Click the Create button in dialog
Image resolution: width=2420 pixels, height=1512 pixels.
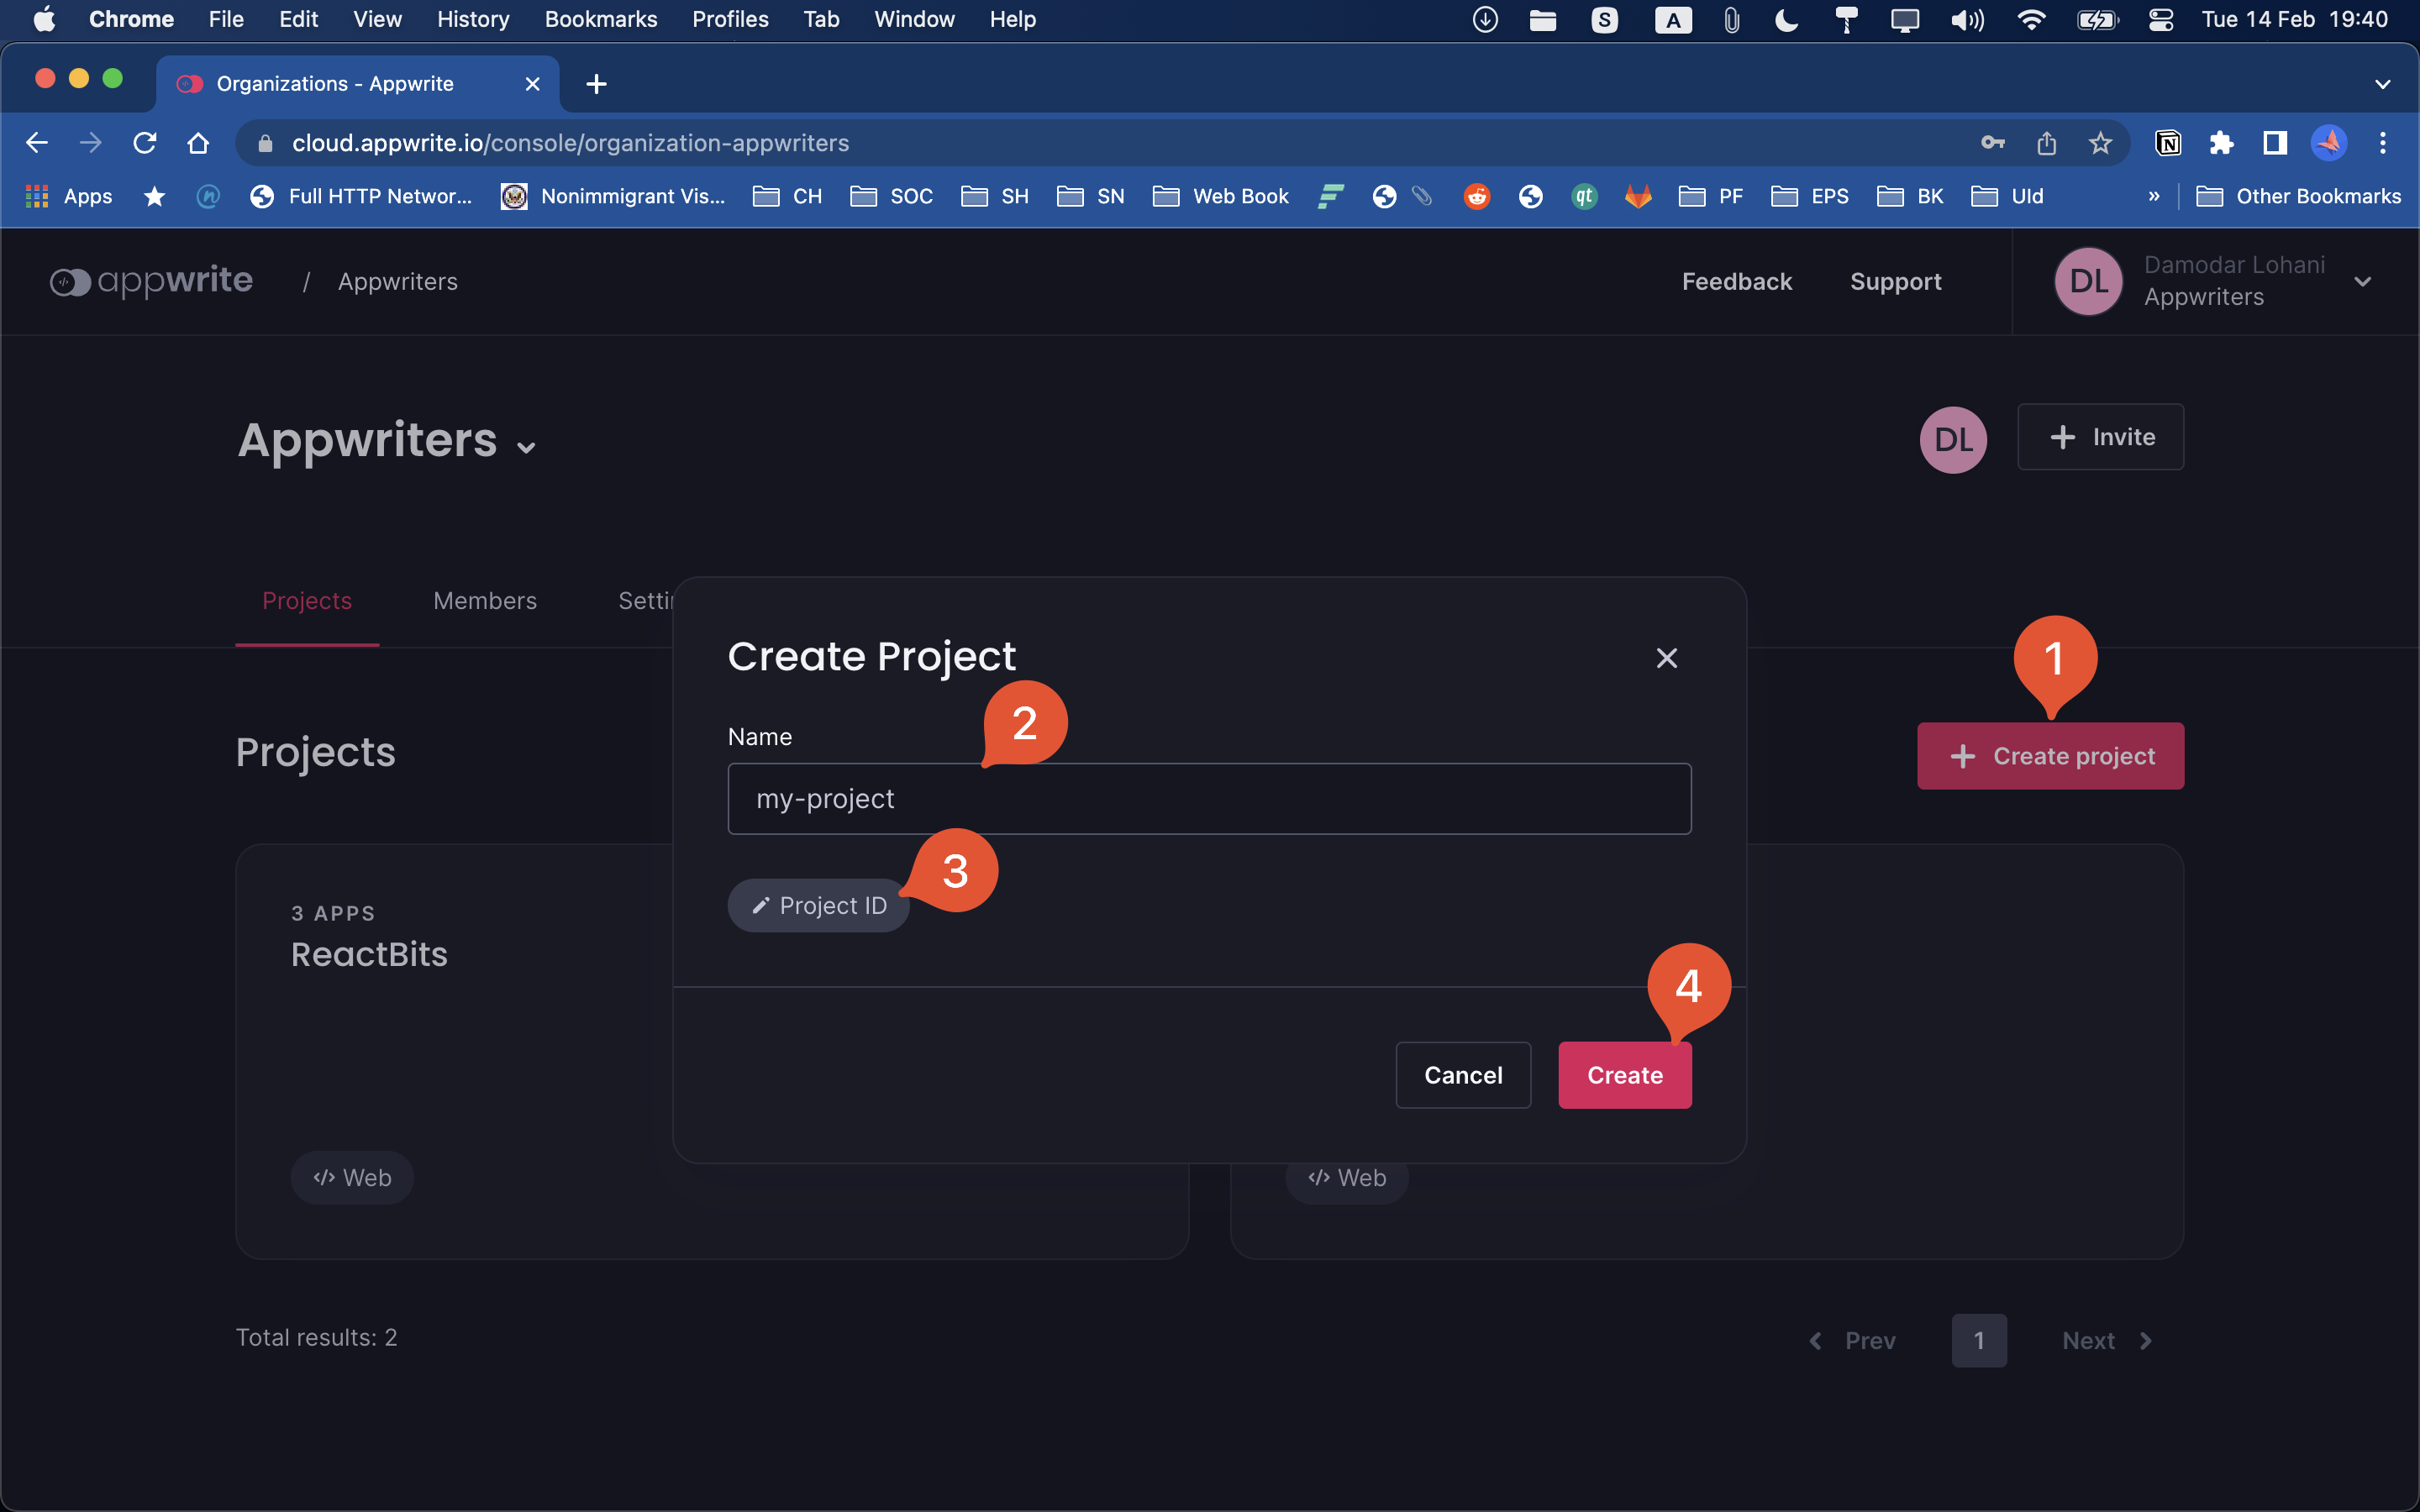click(x=1624, y=1075)
